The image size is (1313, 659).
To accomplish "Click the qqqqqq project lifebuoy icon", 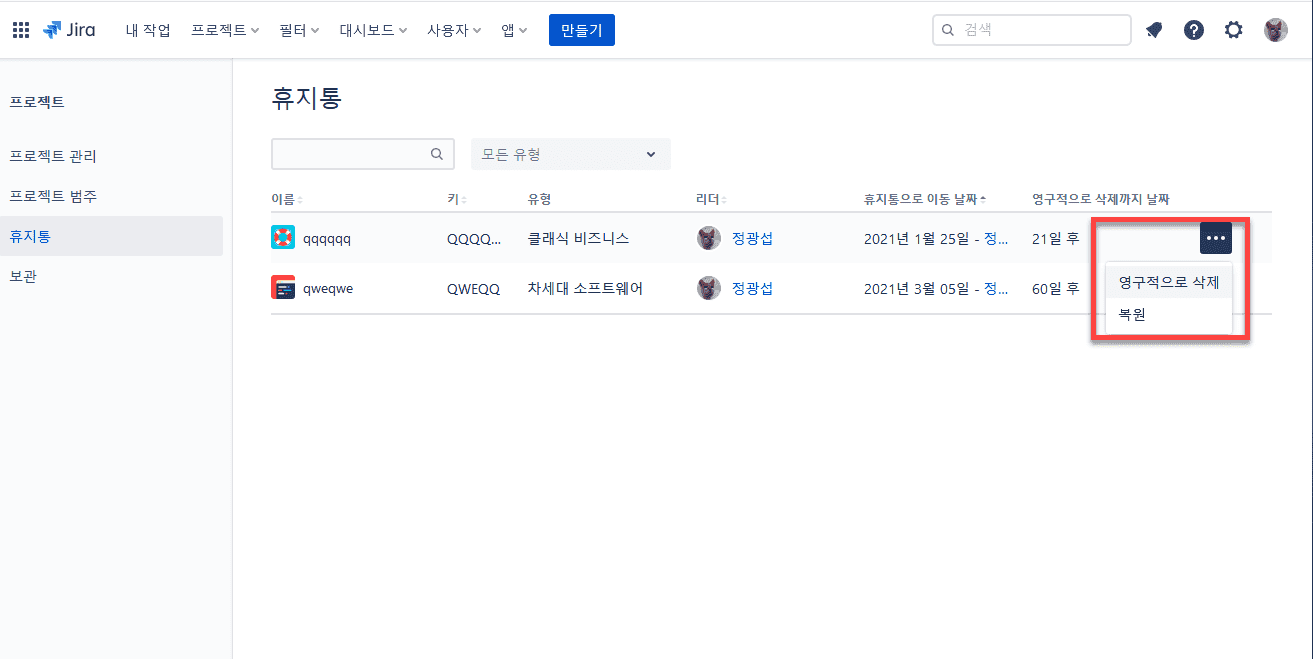I will 283,238.
